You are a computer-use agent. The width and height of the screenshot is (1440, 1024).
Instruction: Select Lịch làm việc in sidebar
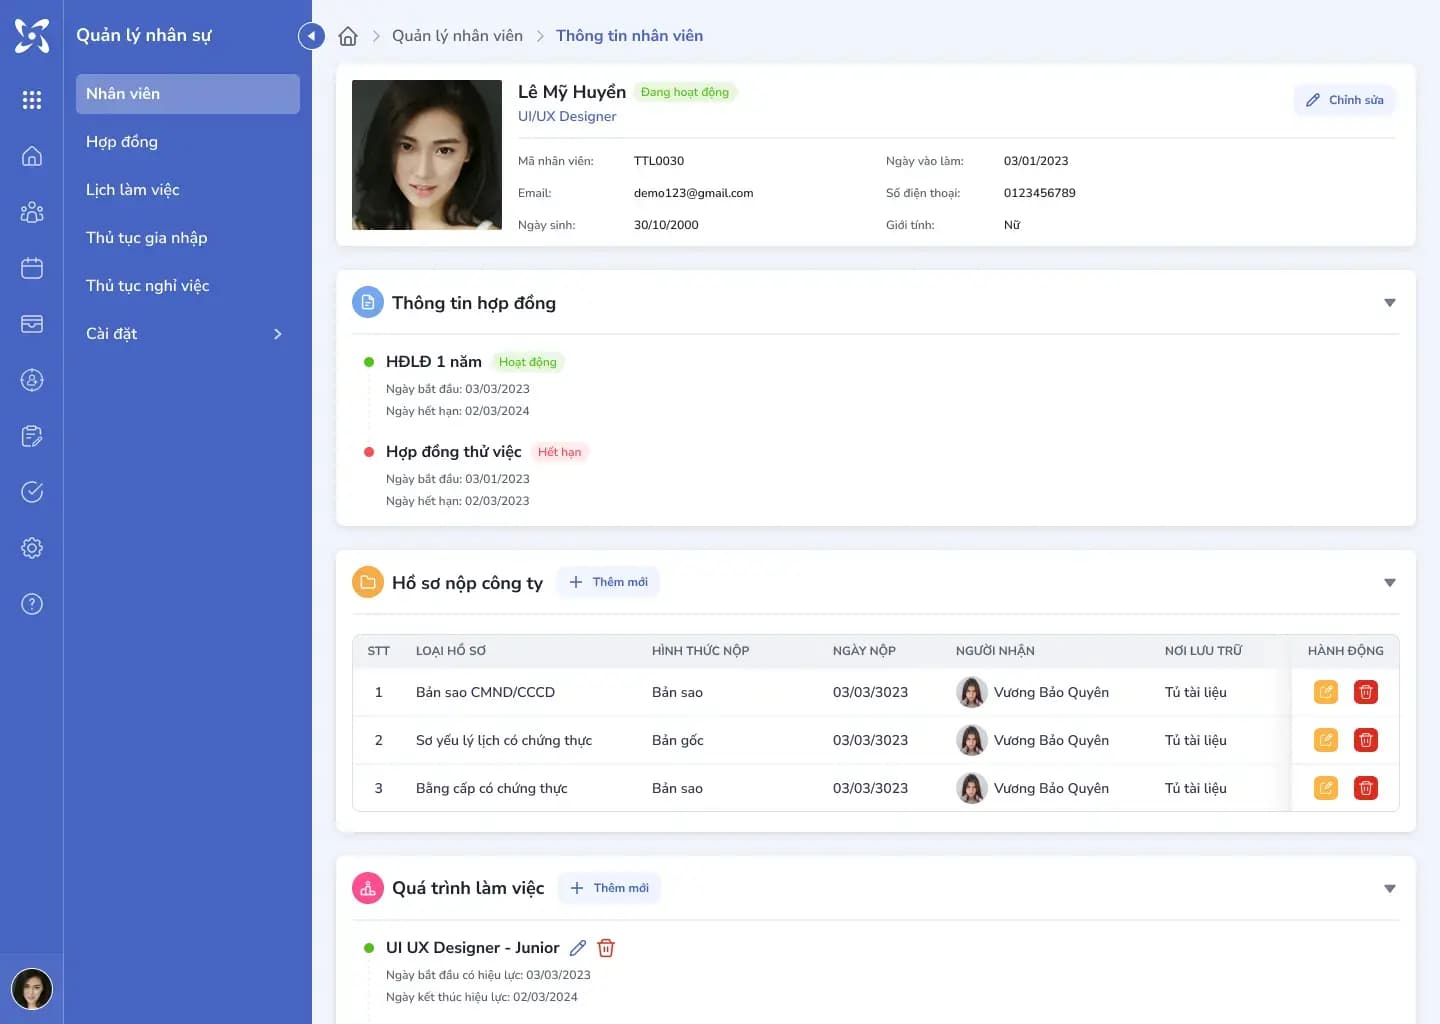tap(133, 190)
